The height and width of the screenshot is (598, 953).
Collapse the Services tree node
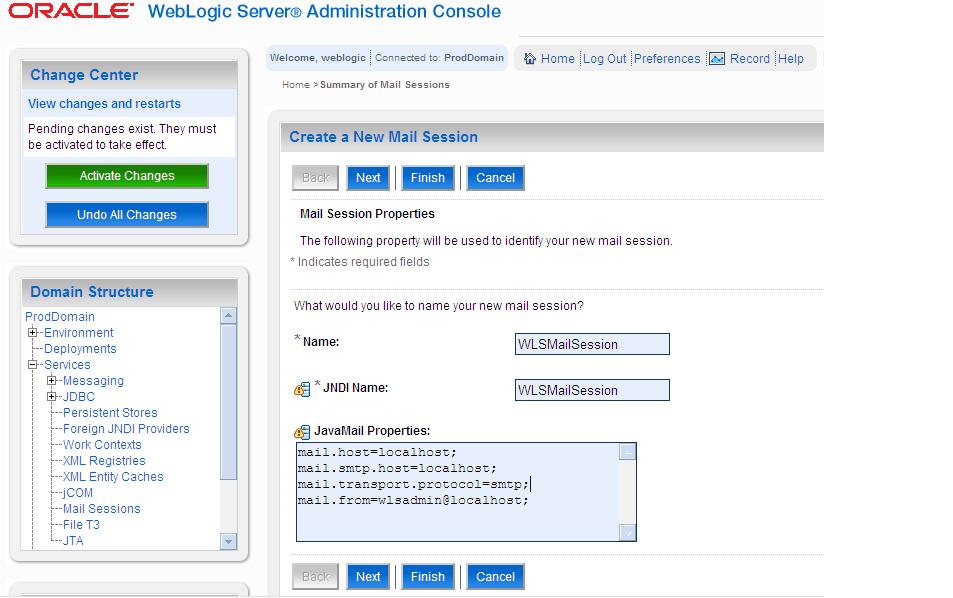pyautogui.click(x=33, y=365)
